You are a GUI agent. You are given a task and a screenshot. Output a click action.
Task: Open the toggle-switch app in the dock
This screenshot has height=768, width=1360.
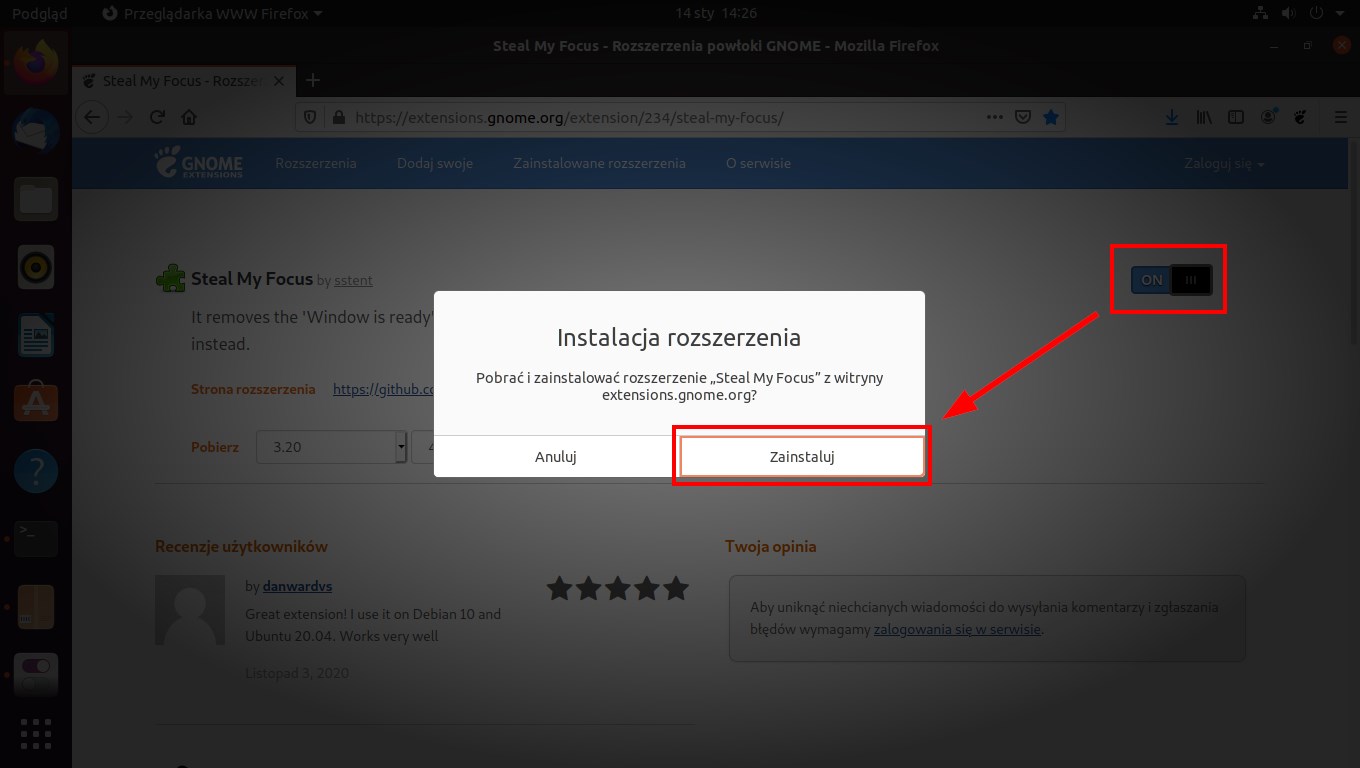click(36, 674)
